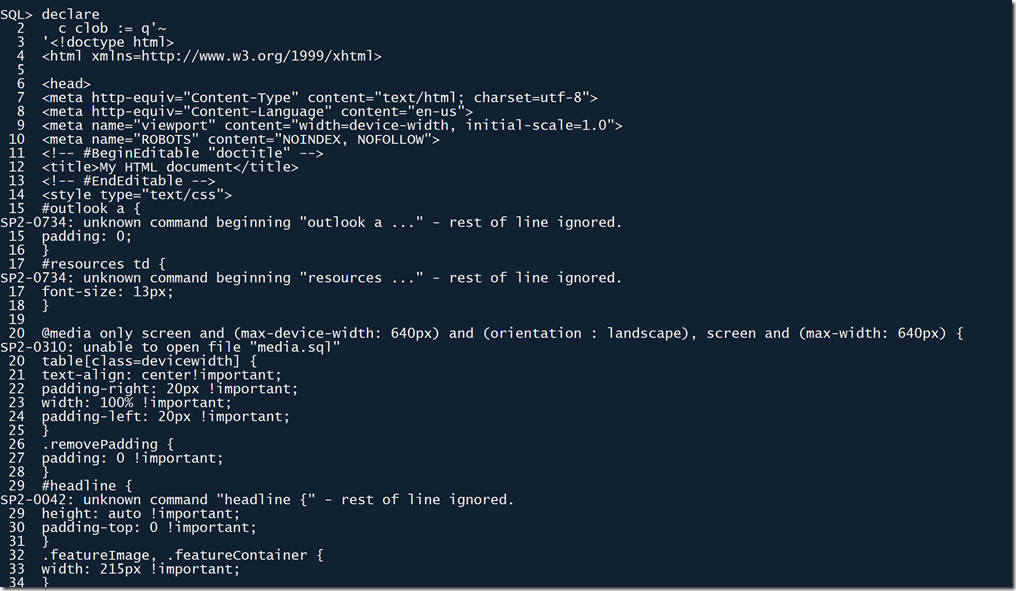Click the Content-Language meta tag line
1016x591 pixels.
pyautogui.click(x=257, y=112)
